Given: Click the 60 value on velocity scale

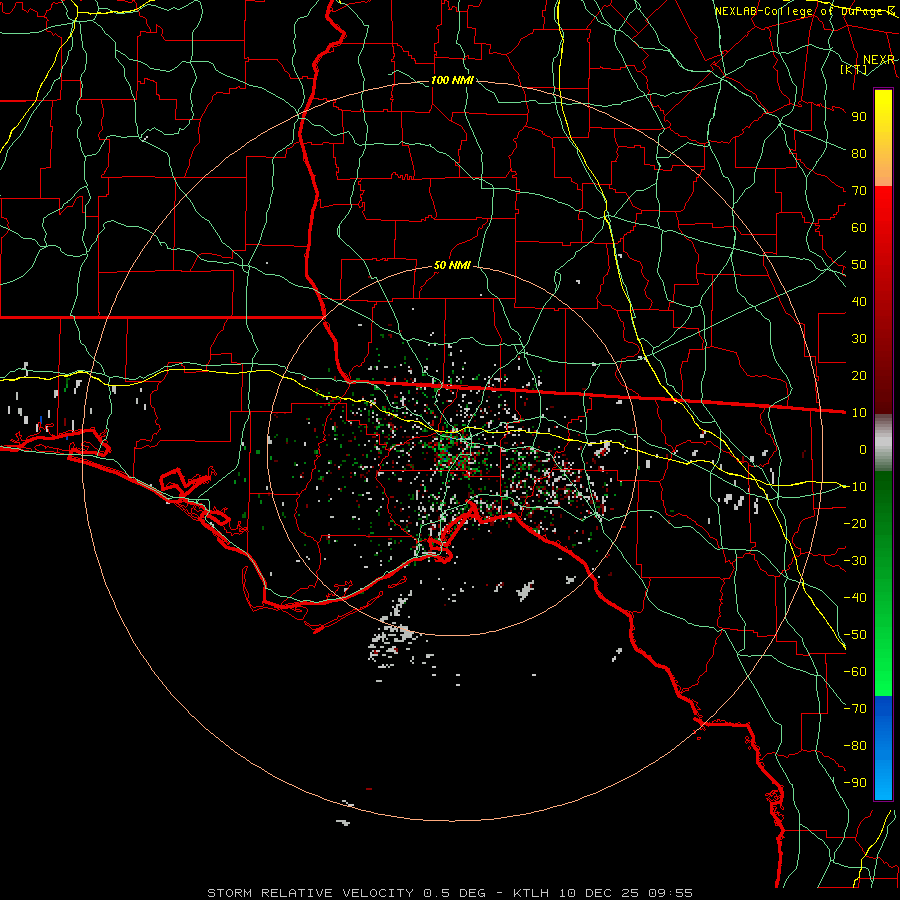Looking at the screenshot, I should pos(859,227).
